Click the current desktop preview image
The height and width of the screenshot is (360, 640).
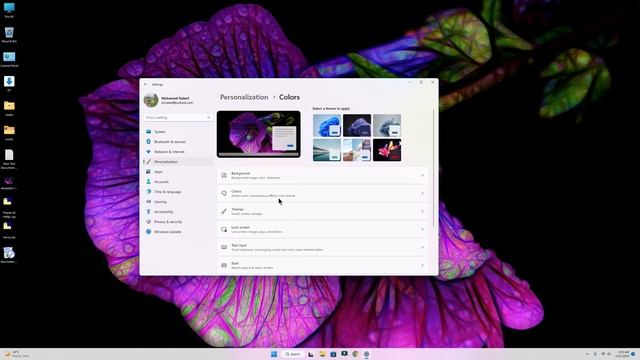click(259, 134)
